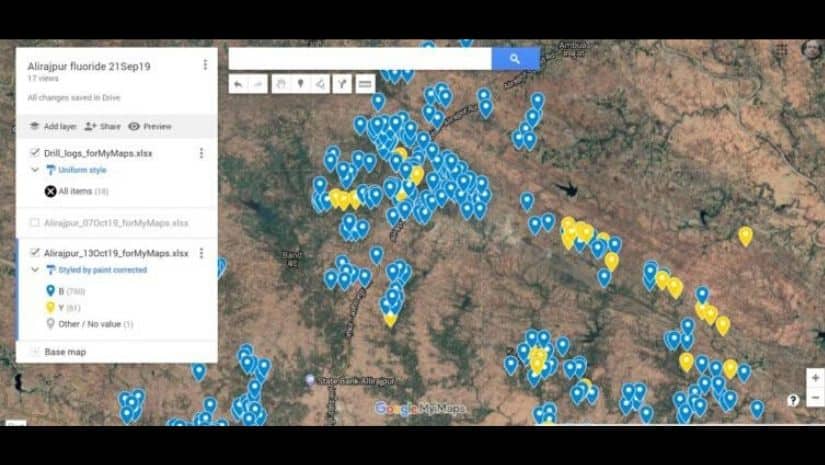This screenshot has height=465, width=825.
Task: Collapse the Alirajpur_13Oct19 layer chevron
Action: pos(35,270)
